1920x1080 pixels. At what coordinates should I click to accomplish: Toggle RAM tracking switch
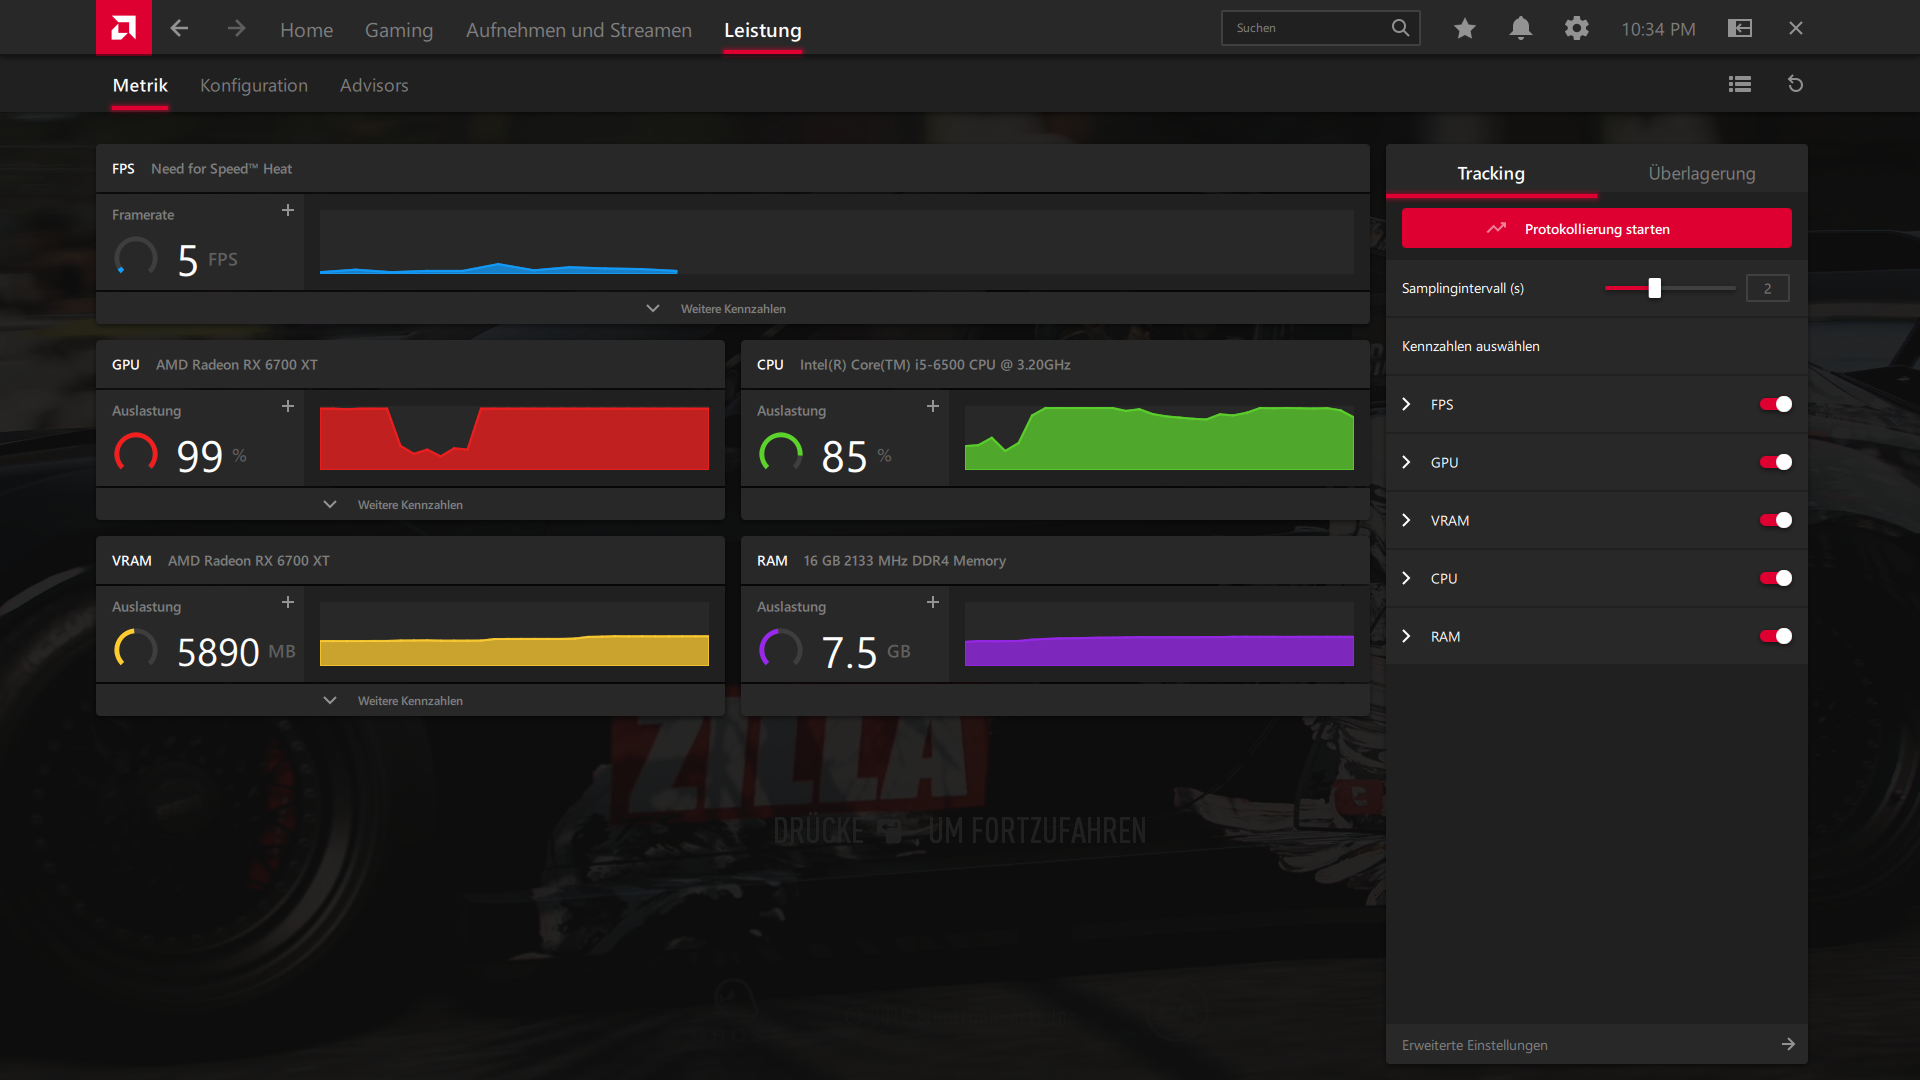click(x=1775, y=636)
